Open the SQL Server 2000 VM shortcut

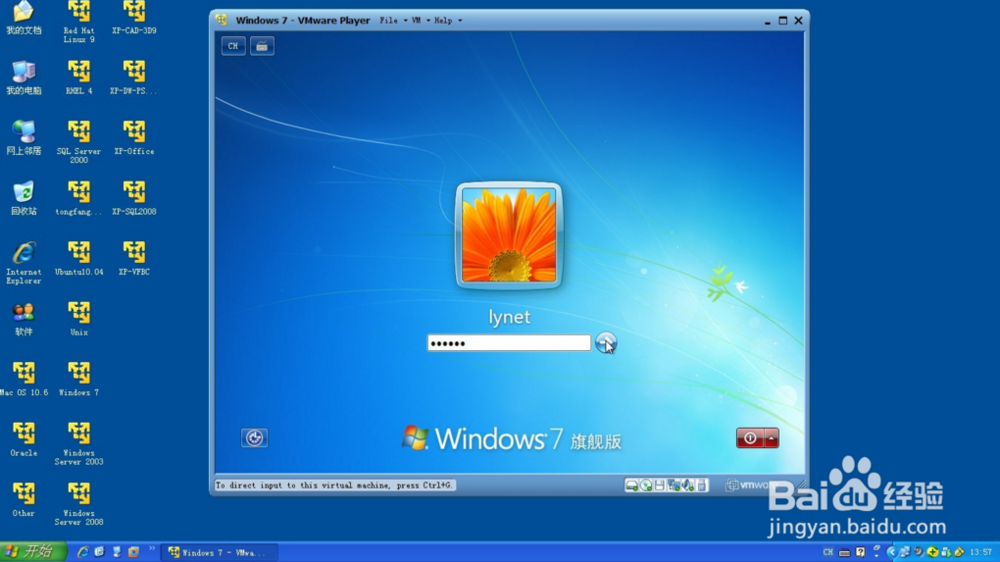click(79, 142)
